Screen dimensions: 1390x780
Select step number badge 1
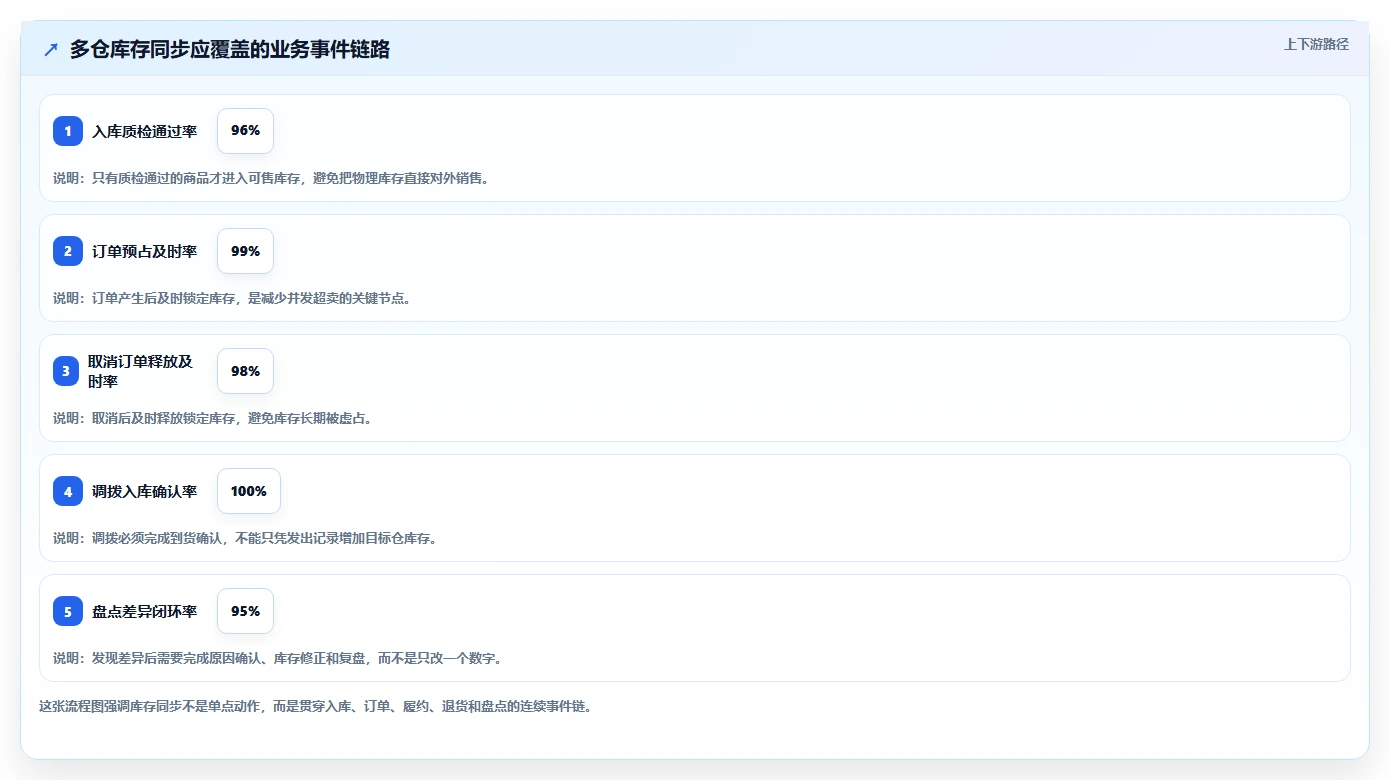pos(68,131)
